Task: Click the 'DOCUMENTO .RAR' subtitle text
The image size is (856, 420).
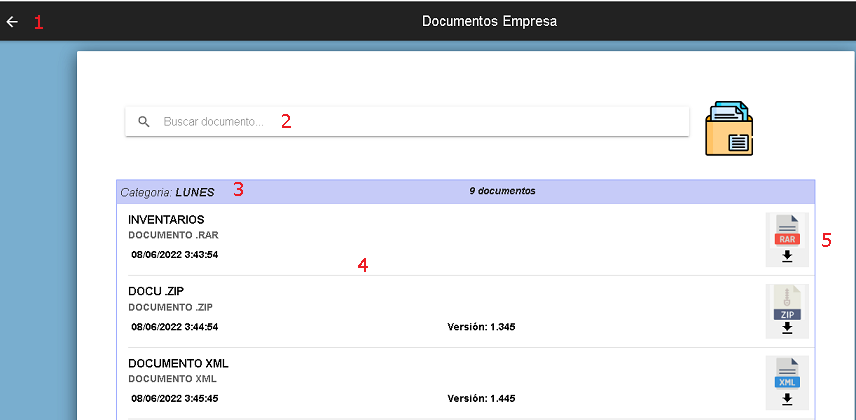Action: point(173,235)
